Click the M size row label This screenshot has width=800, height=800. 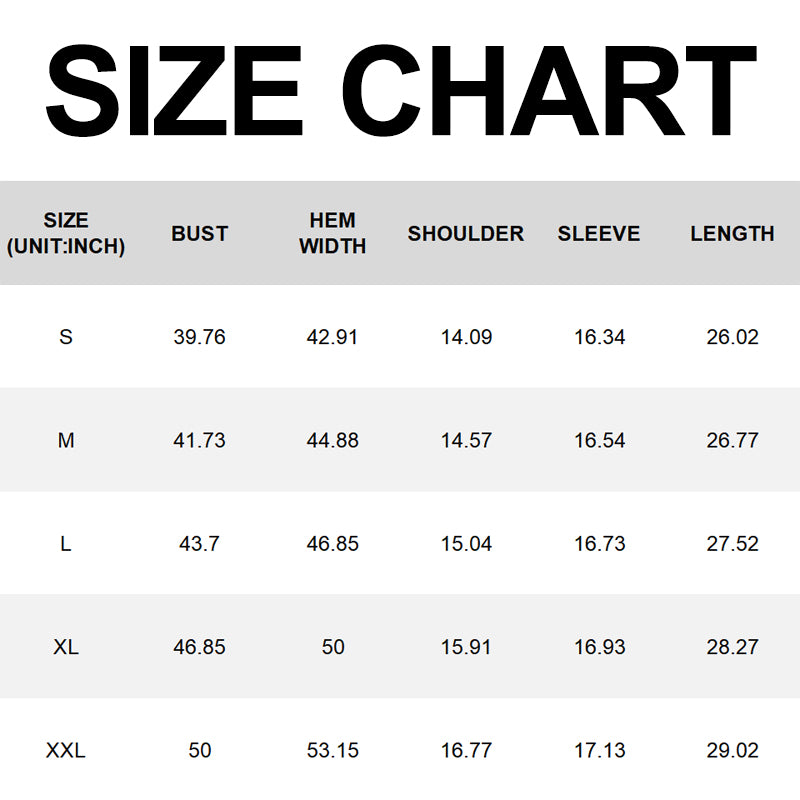click(66, 440)
